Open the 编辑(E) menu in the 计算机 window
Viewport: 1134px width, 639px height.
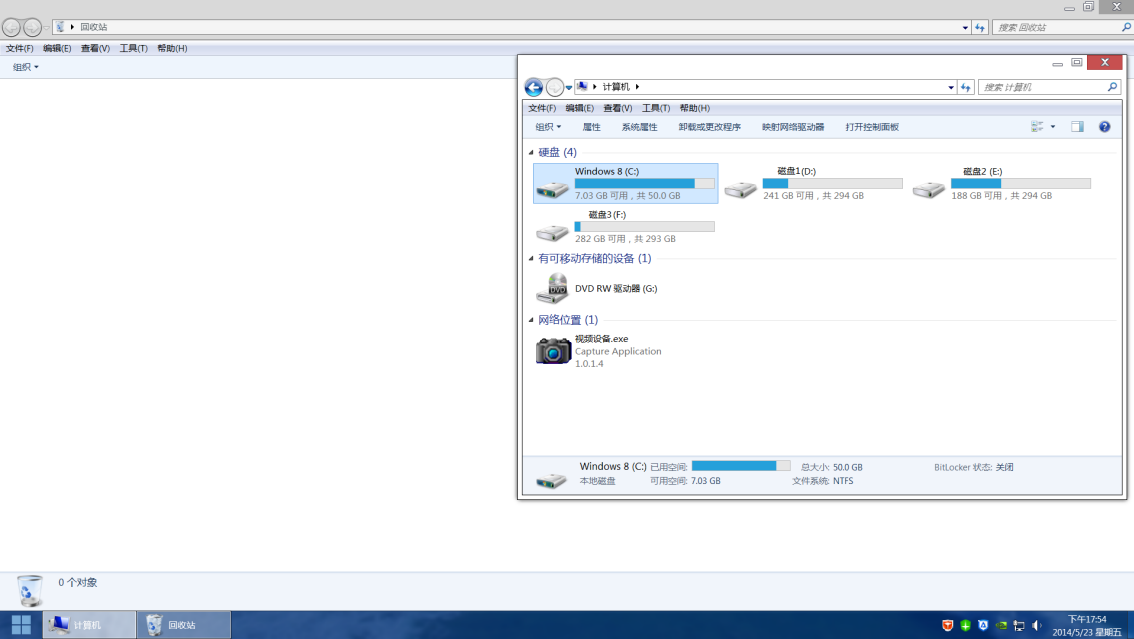pyautogui.click(x=579, y=108)
